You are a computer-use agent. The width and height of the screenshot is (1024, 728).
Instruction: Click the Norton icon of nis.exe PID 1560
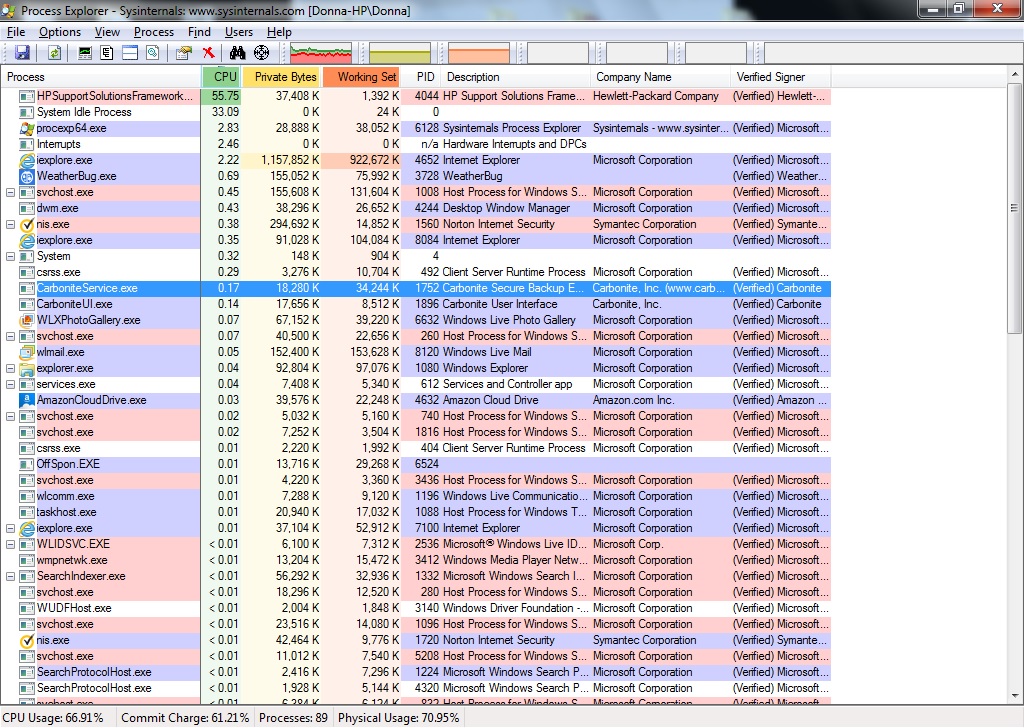[27, 225]
